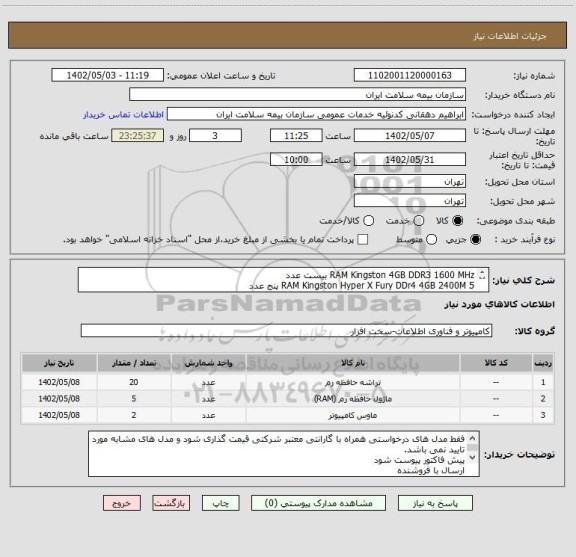Screen dimensions: 576x557
Task: Click quantity cell 20 in first row
Action: (x=134, y=382)
